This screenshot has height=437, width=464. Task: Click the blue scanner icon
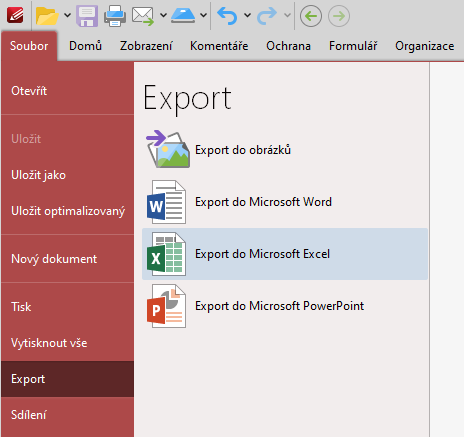(x=183, y=15)
